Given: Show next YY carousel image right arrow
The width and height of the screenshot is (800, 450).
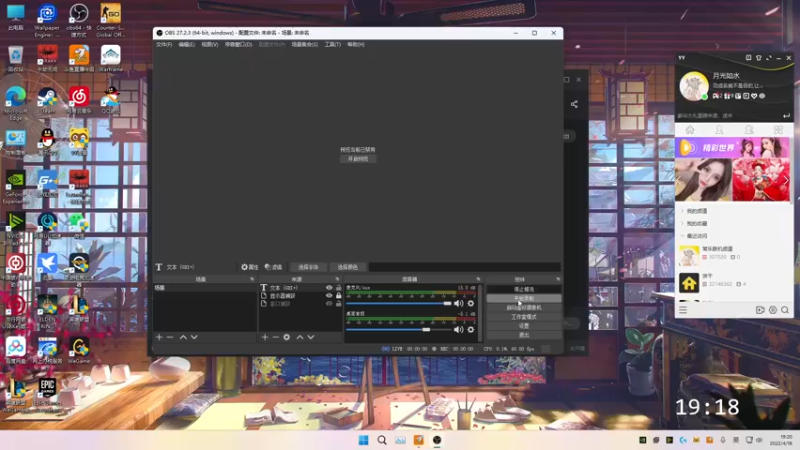Looking at the screenshot, I should click(786, 181).
